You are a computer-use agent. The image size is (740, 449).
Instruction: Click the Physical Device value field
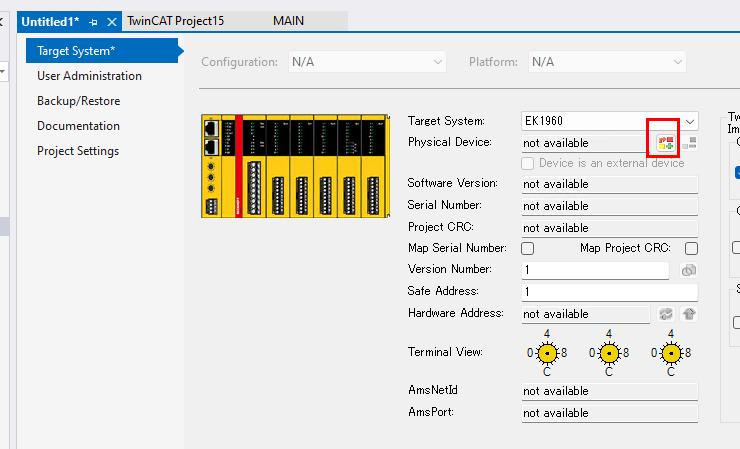point(588,143)
